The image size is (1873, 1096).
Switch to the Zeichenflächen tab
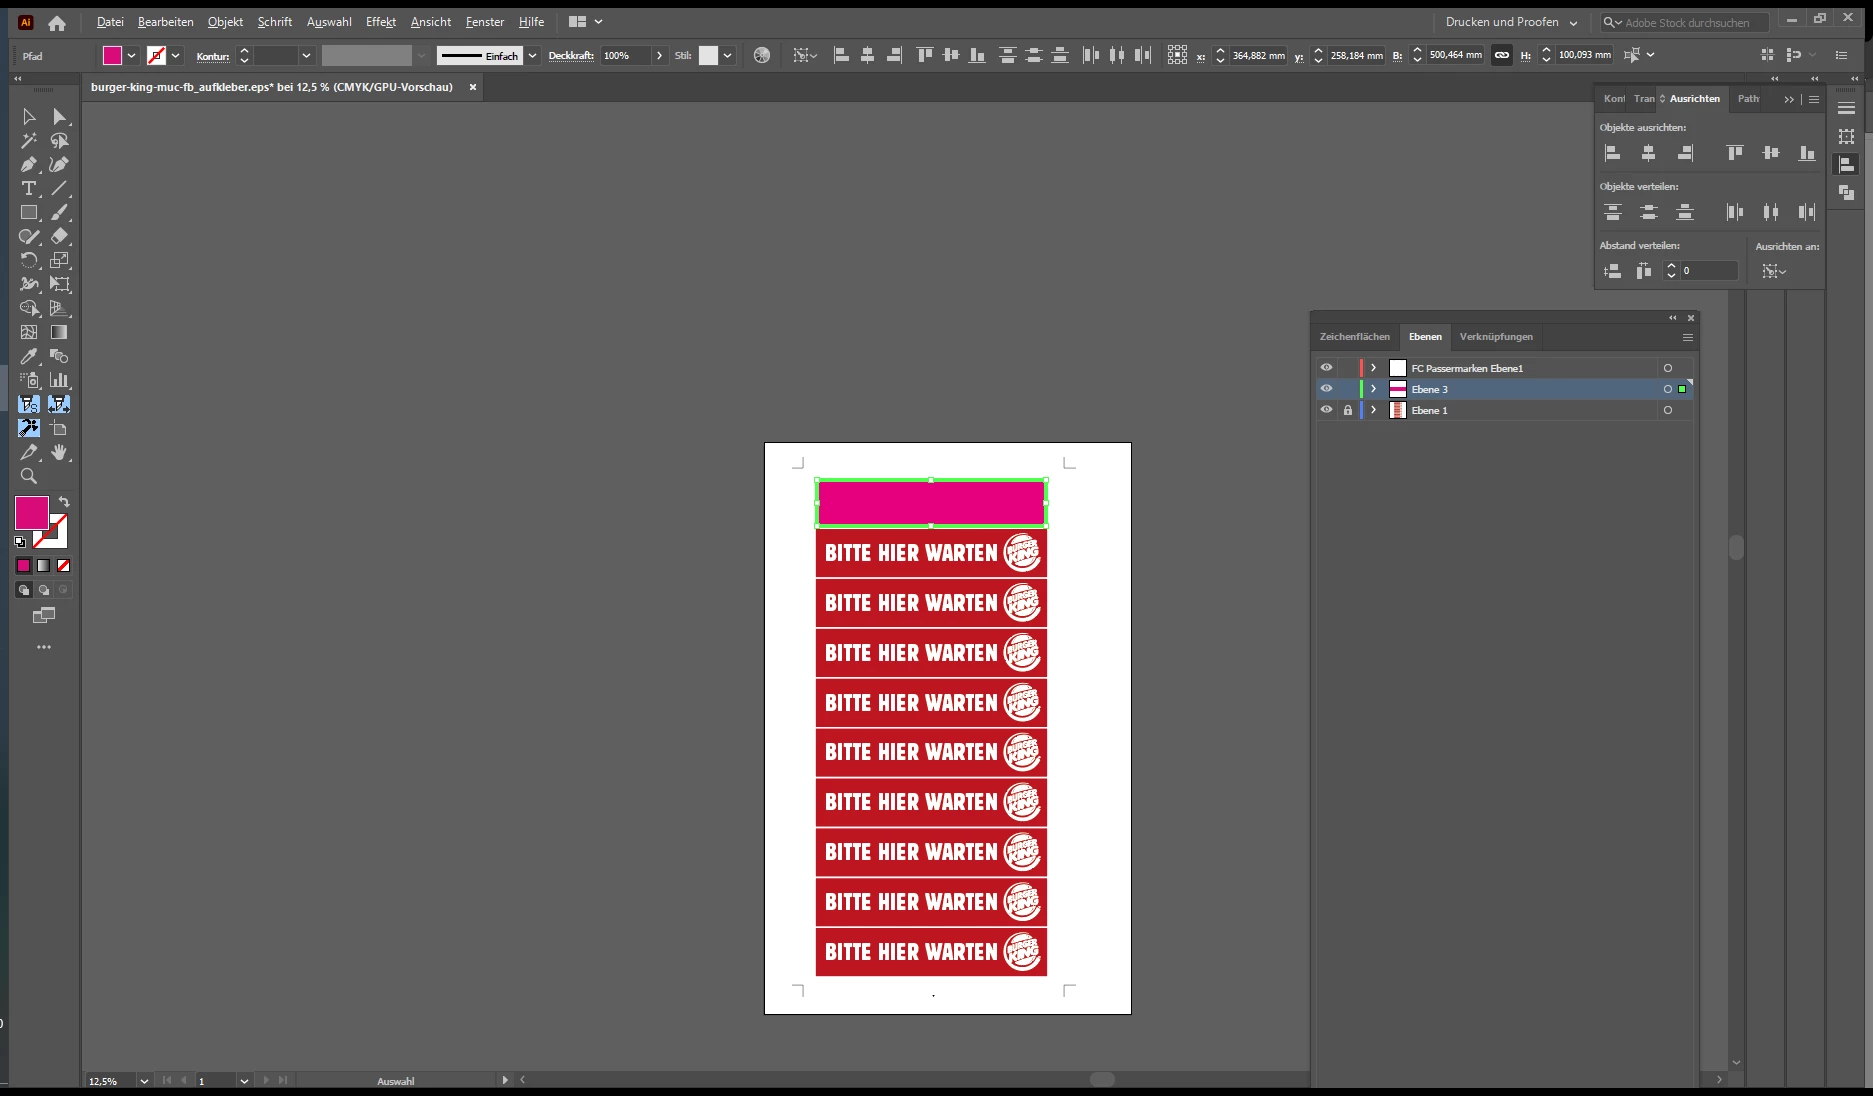point(1354,337)
